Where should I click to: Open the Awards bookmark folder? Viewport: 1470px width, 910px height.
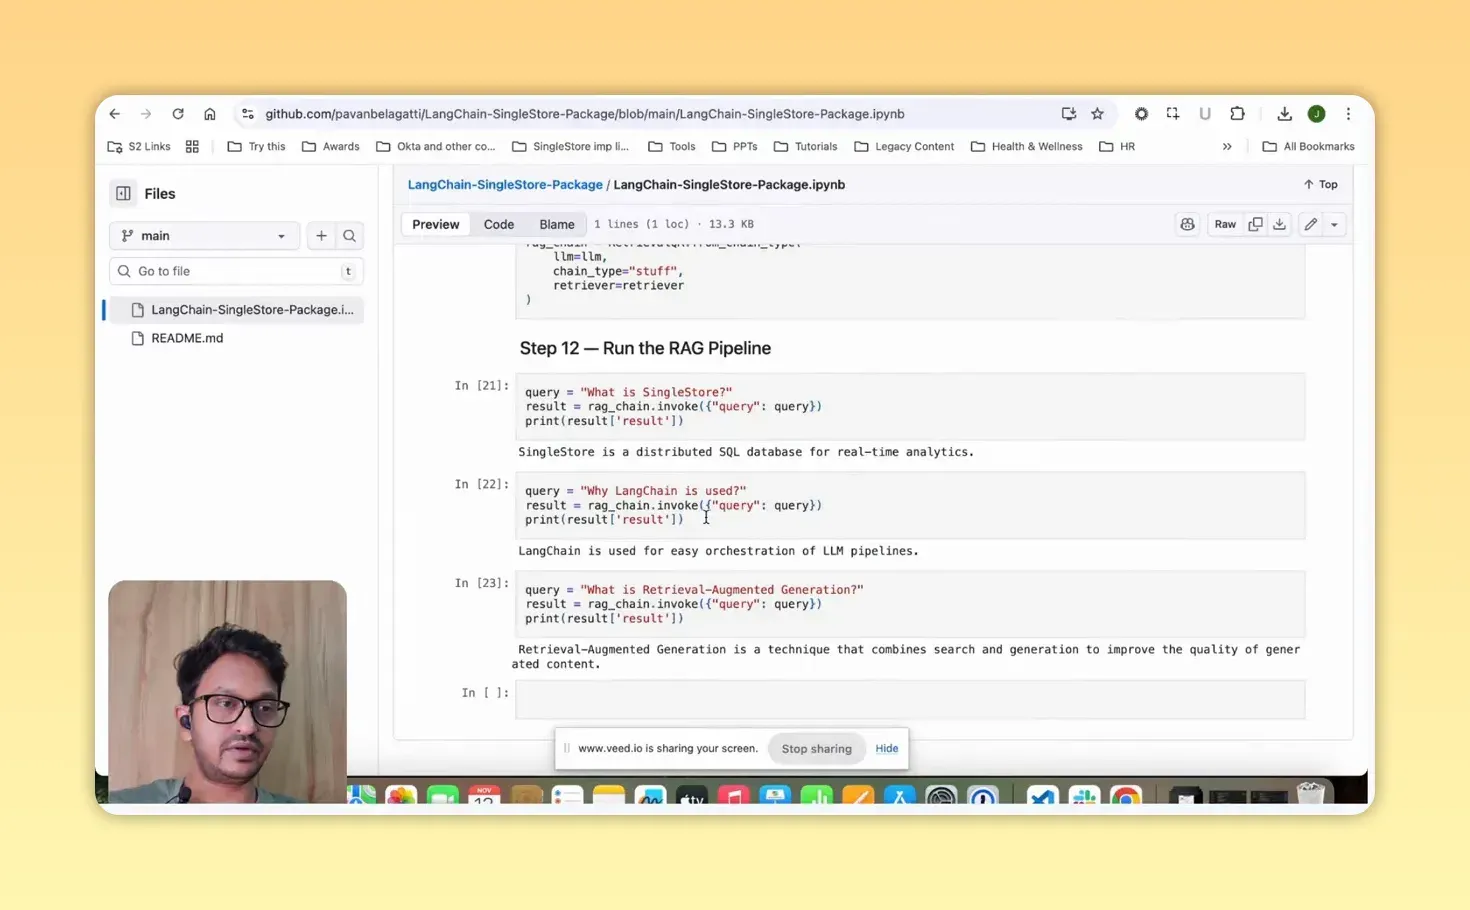(x=331, y=146)
